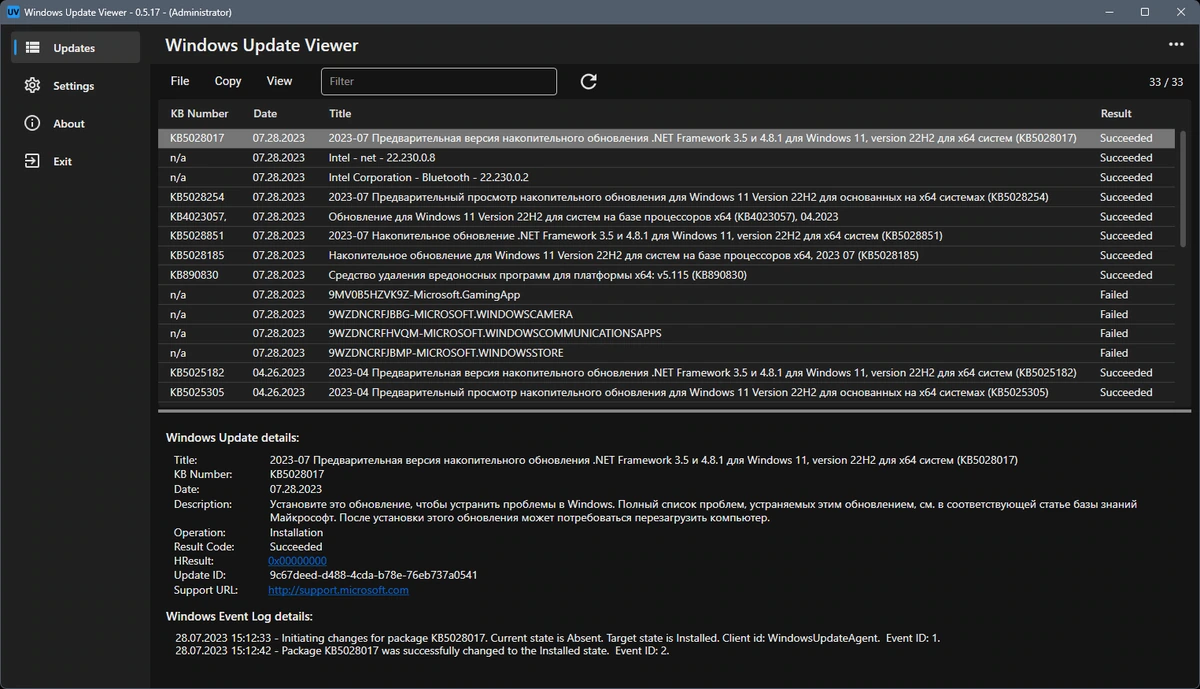Open the support.microsoft.com link
This screenshot has width=1200, height=689.
point(338,590)
